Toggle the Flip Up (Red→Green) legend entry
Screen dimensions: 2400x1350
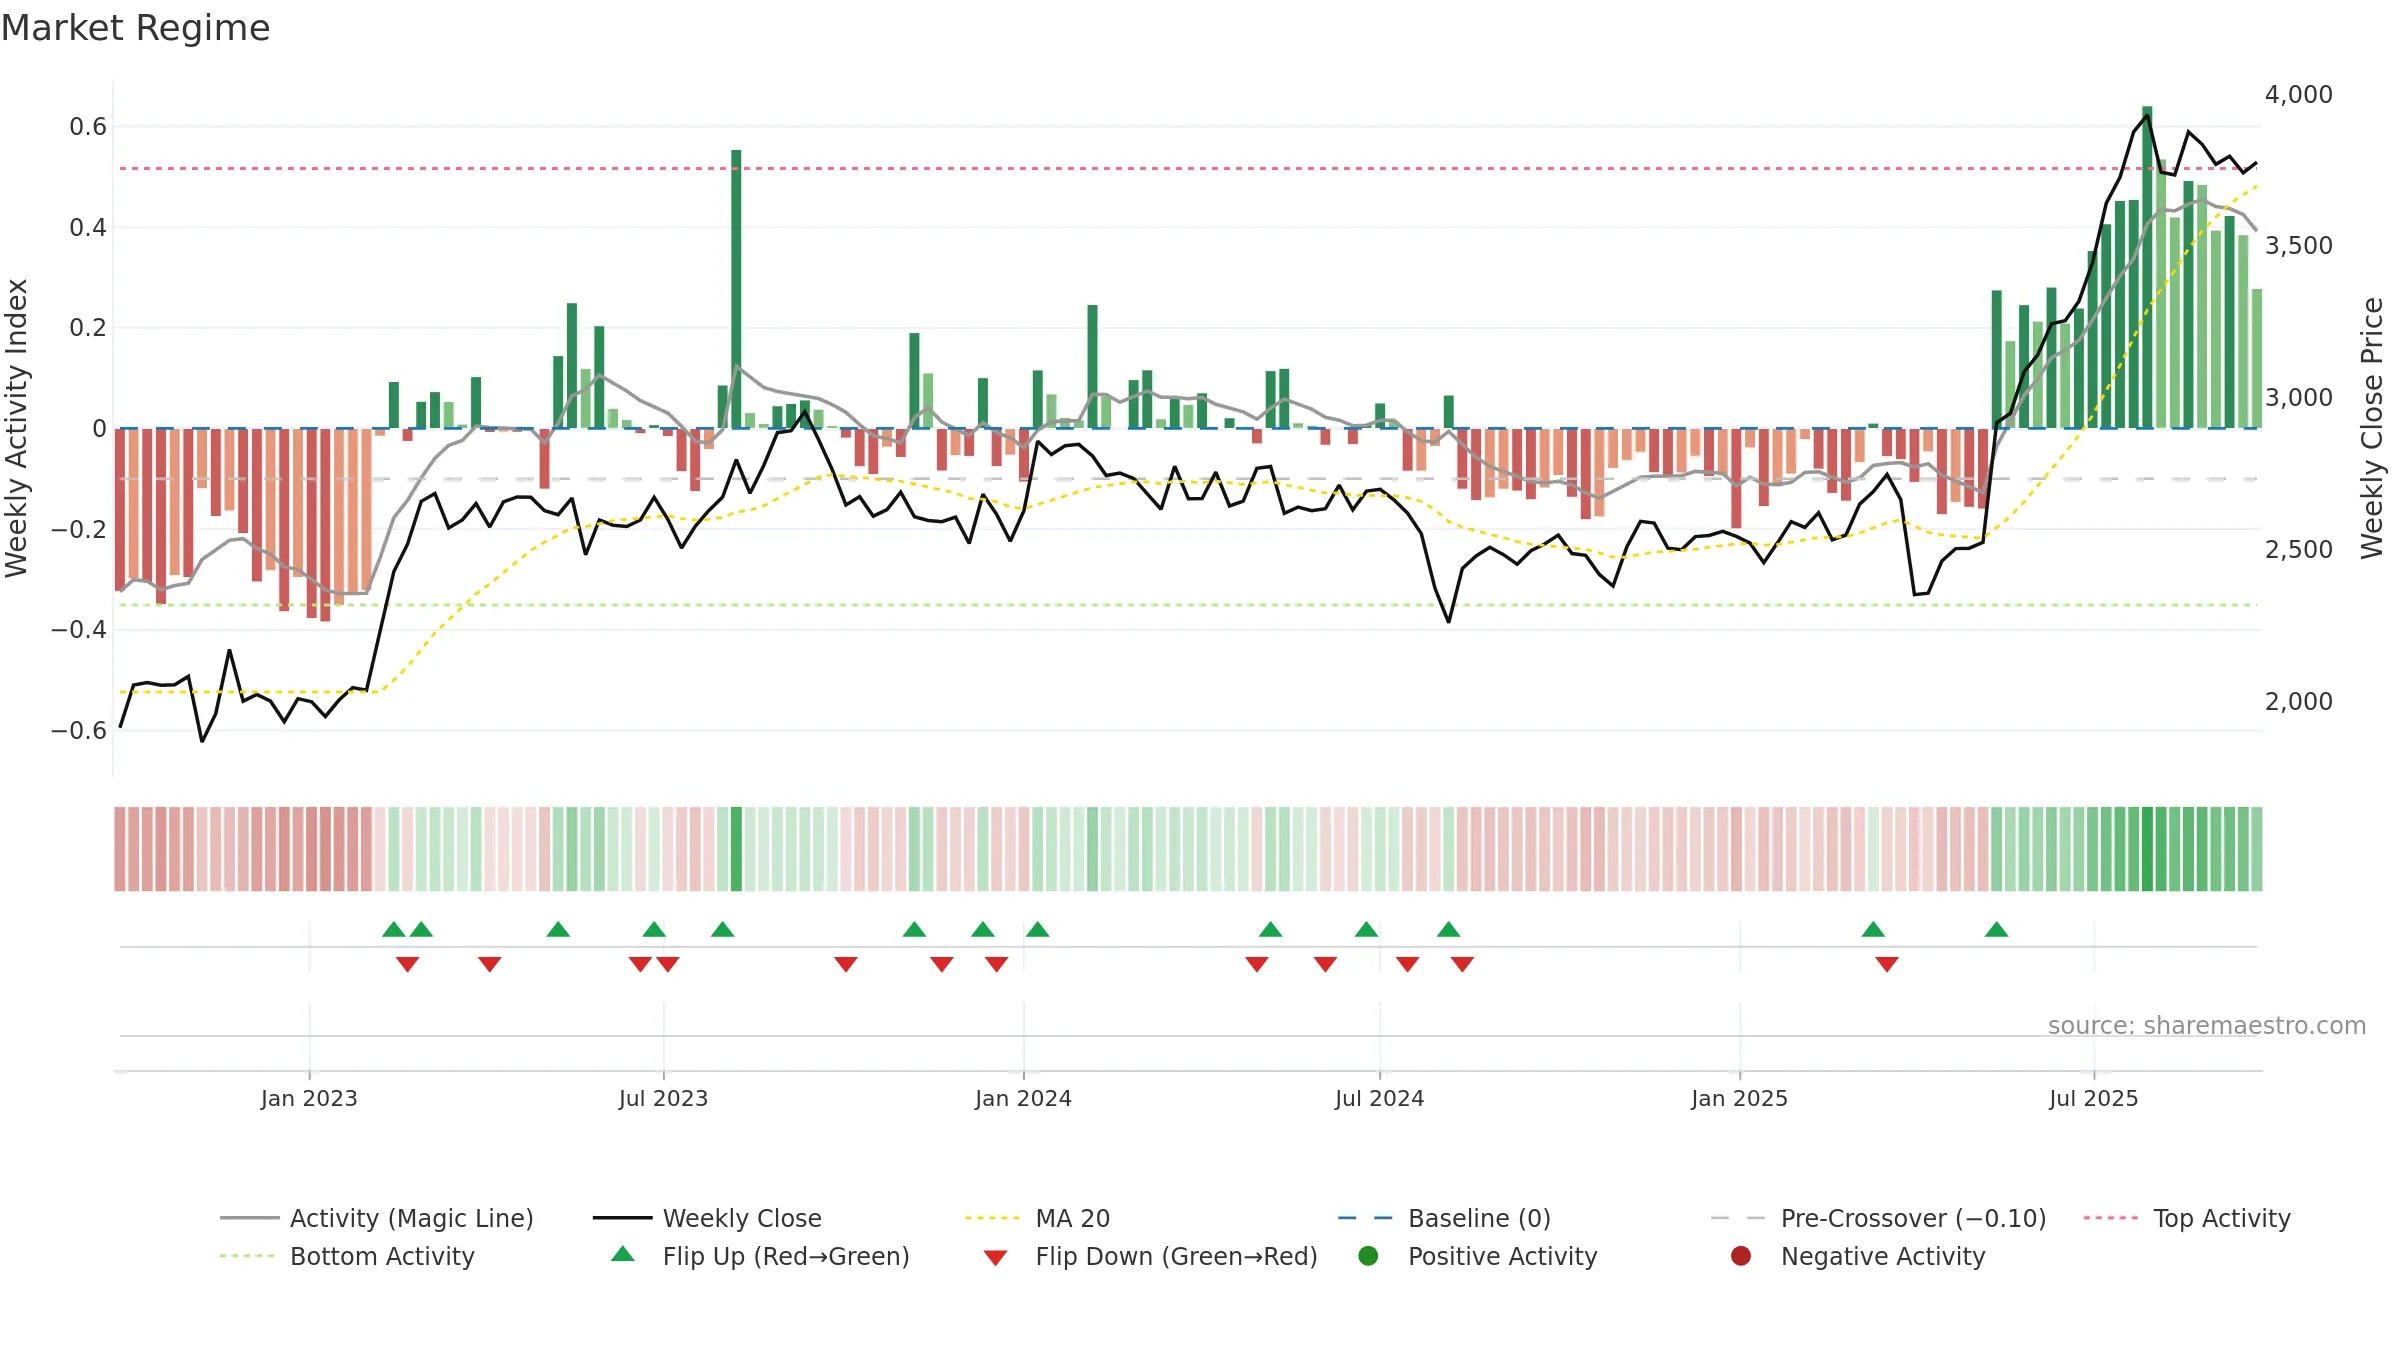pyautogui.click(x=760, y=1256)
